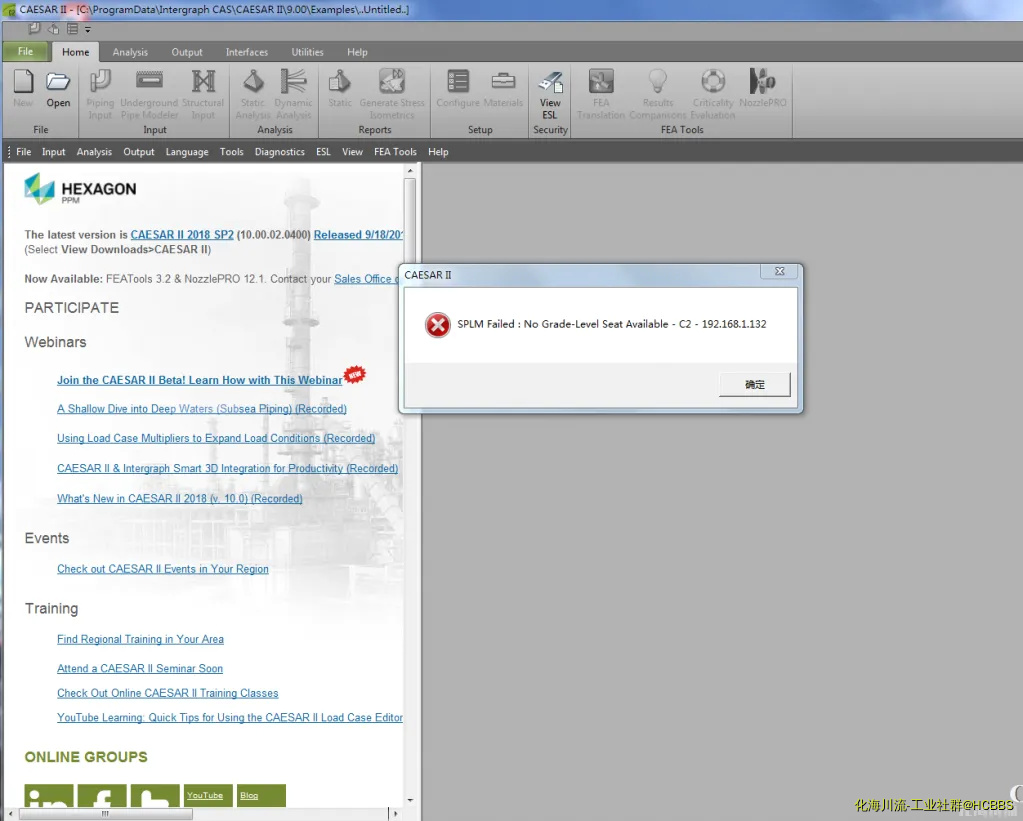Viewport: 1023px width, 821px height.
Task: Click the YouTube online group button
Action: [x=208, y=796]
